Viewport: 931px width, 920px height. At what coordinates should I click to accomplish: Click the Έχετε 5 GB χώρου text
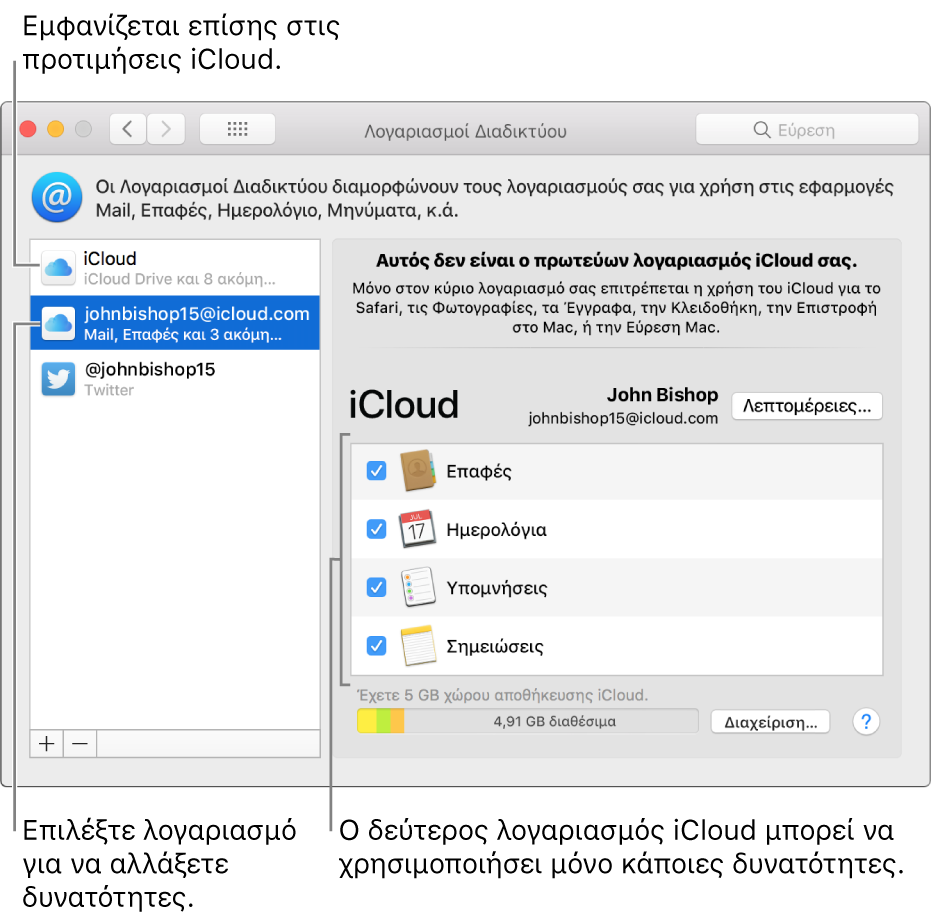(x=502, y=695)
